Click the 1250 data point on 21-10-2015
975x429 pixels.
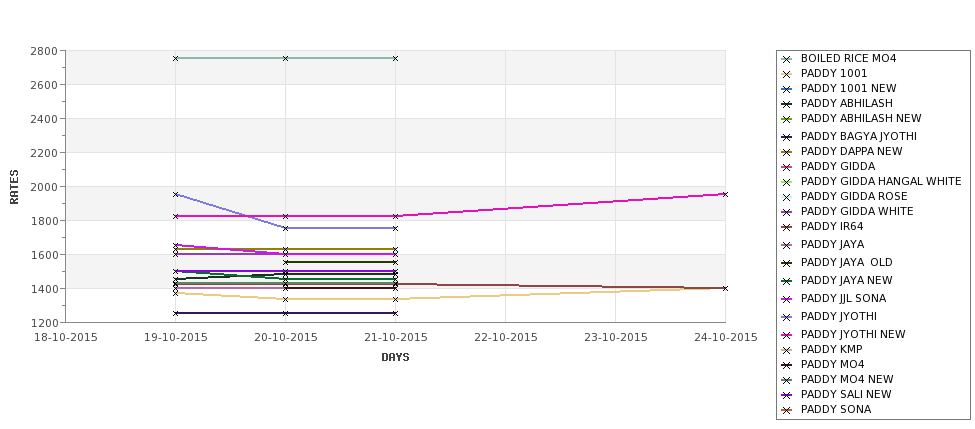[x=395, y=313]
